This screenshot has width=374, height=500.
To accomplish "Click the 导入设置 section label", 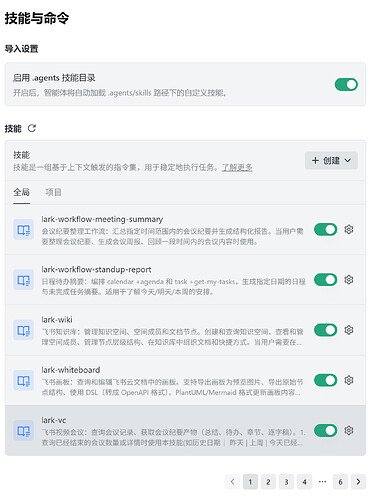I will [x=21, y=49].
